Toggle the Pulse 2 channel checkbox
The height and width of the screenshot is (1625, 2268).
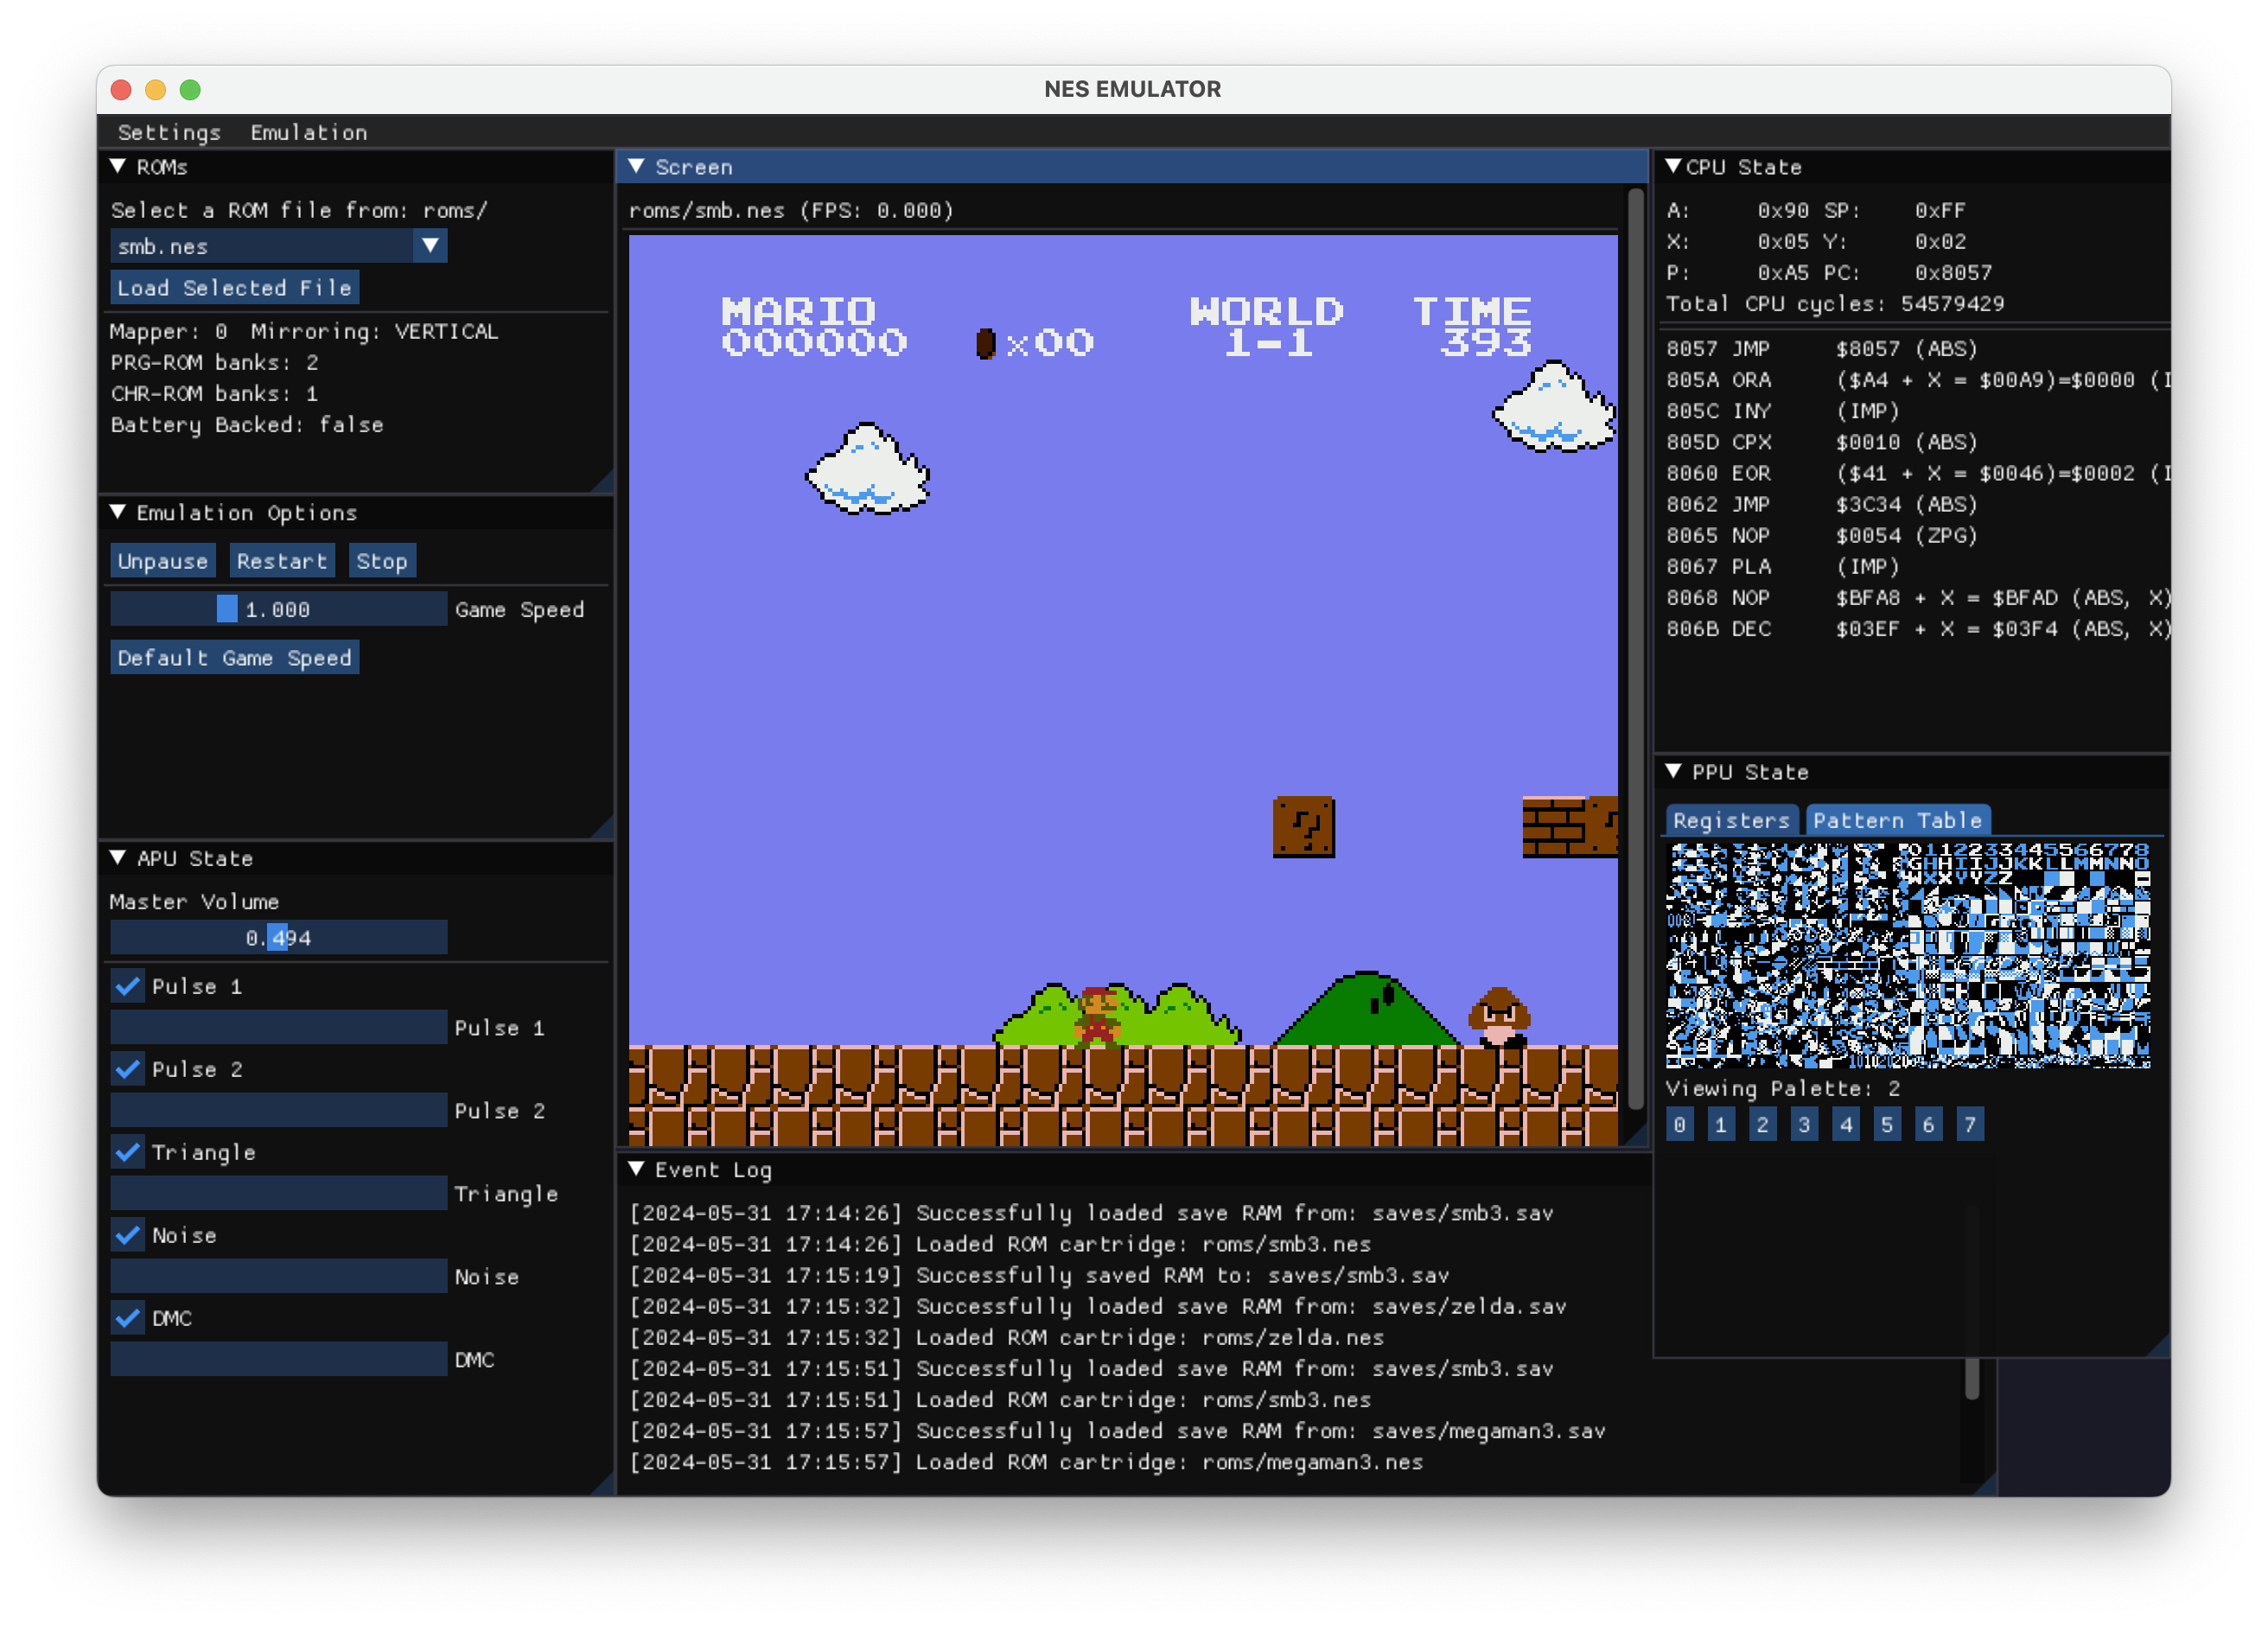point(127,1069)
